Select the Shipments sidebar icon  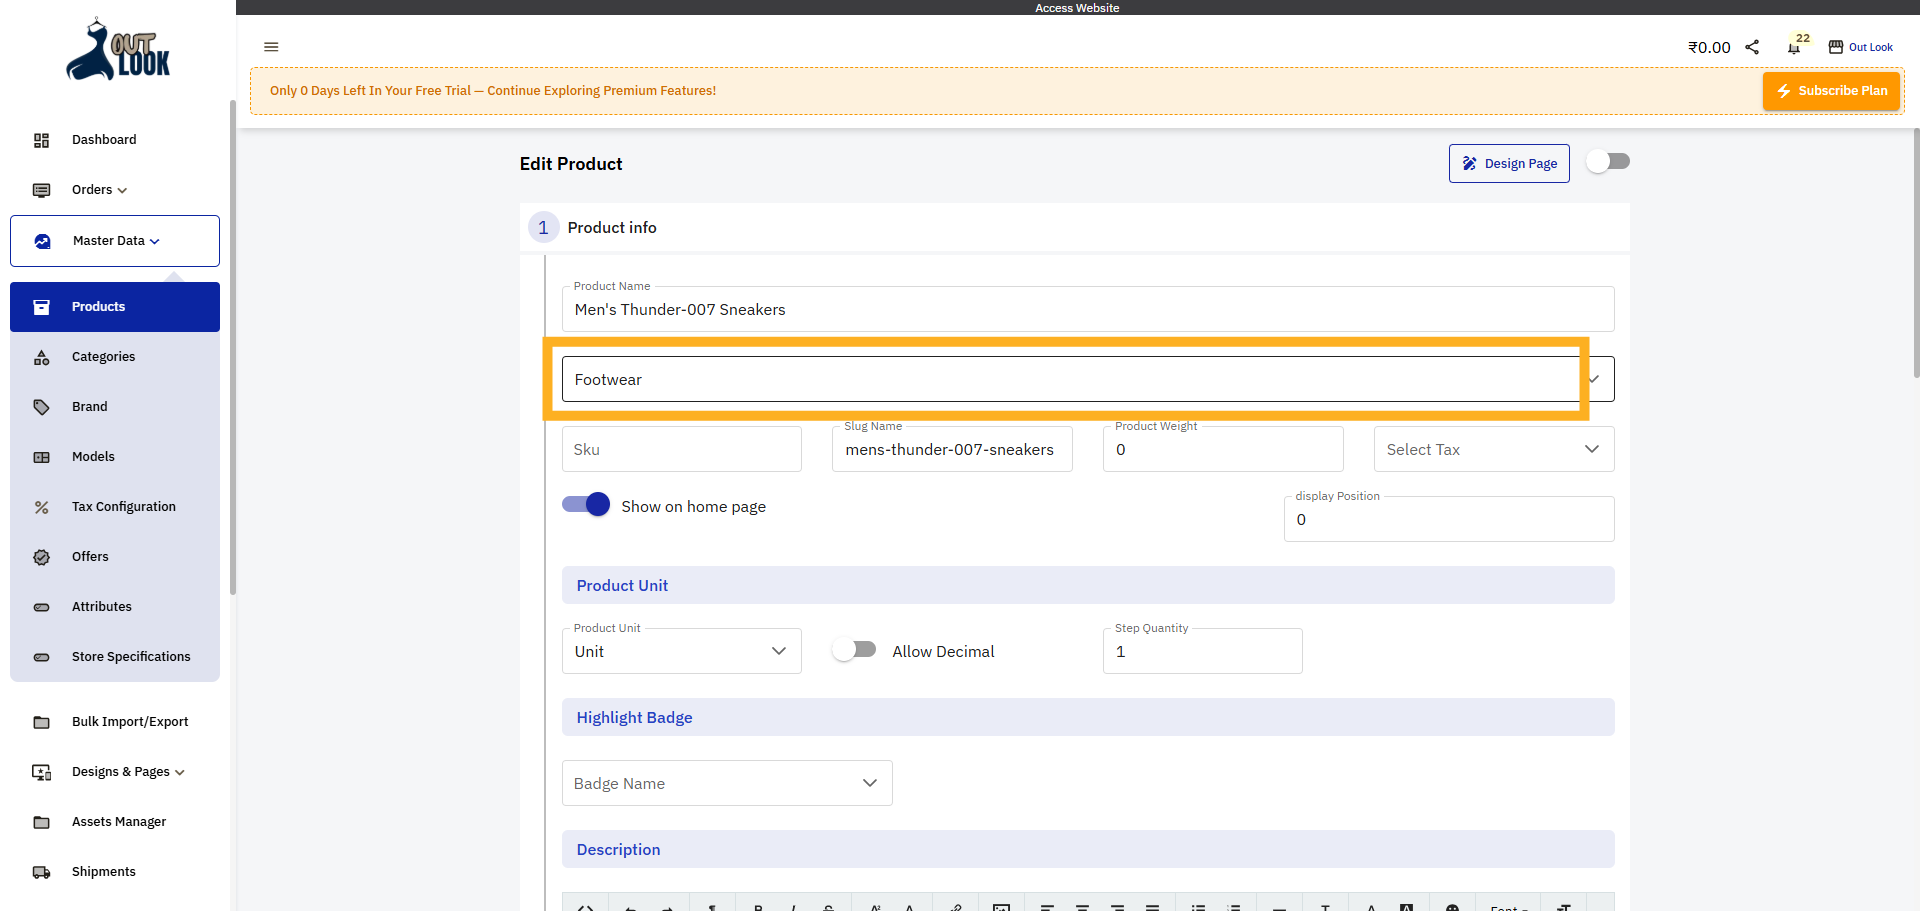click(41, 871)
